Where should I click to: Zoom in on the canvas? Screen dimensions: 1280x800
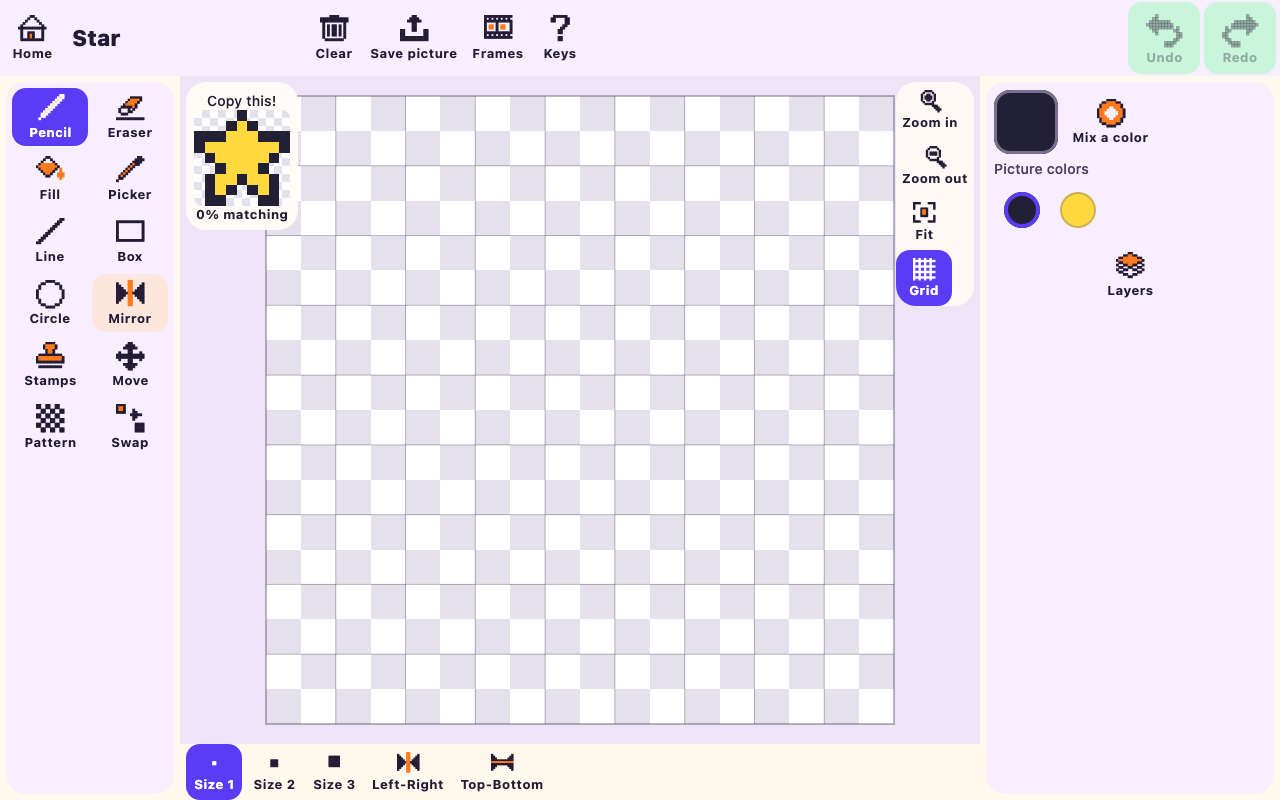(x=930, y=110)
